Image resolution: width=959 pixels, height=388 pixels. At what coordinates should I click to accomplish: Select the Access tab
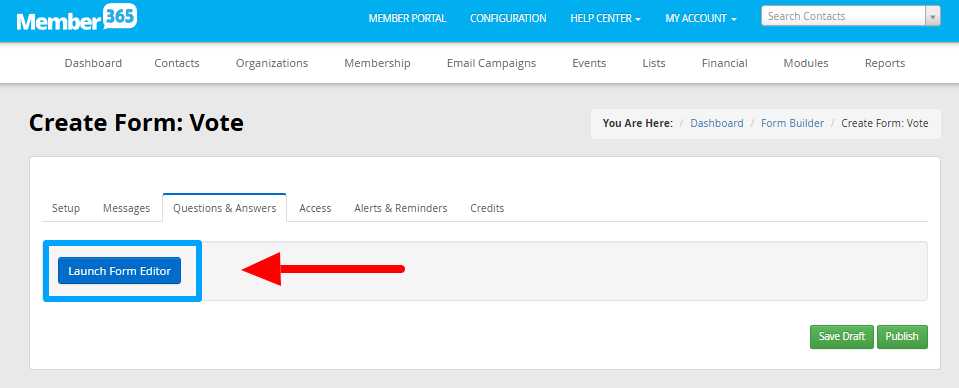[x=315, y=208]
